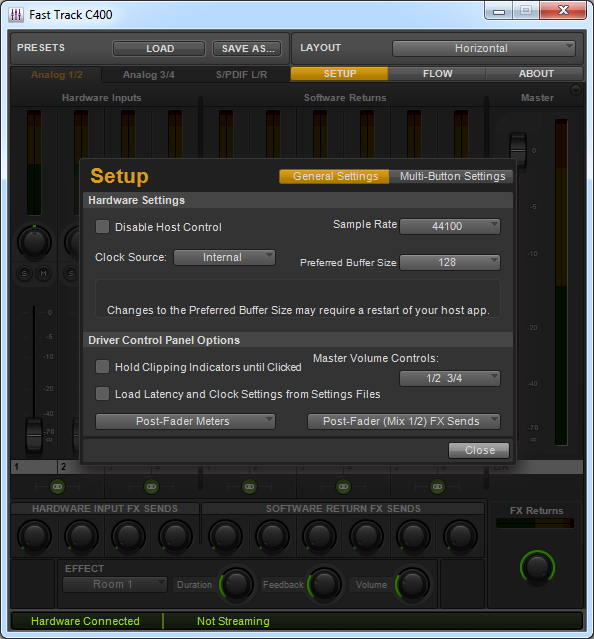
Task: Switch to the Analog 3/4 mix tab
Action: pyautogui.click(x=149, y=75)
